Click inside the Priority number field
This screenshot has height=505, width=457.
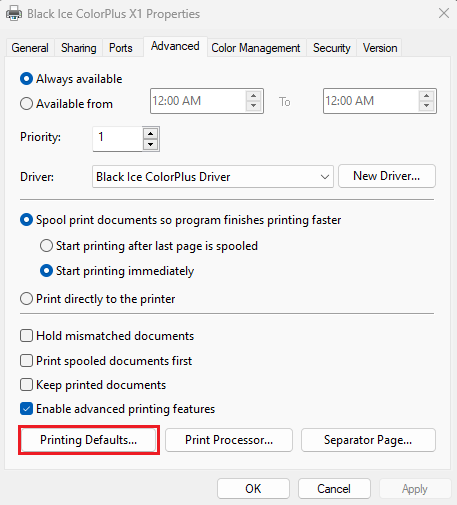tap(118, 139)
